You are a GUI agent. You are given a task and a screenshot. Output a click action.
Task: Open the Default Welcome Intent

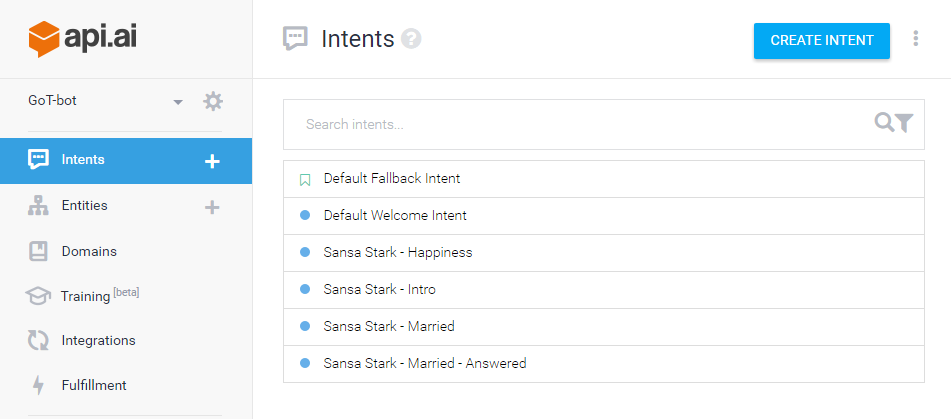coord(395,216)
